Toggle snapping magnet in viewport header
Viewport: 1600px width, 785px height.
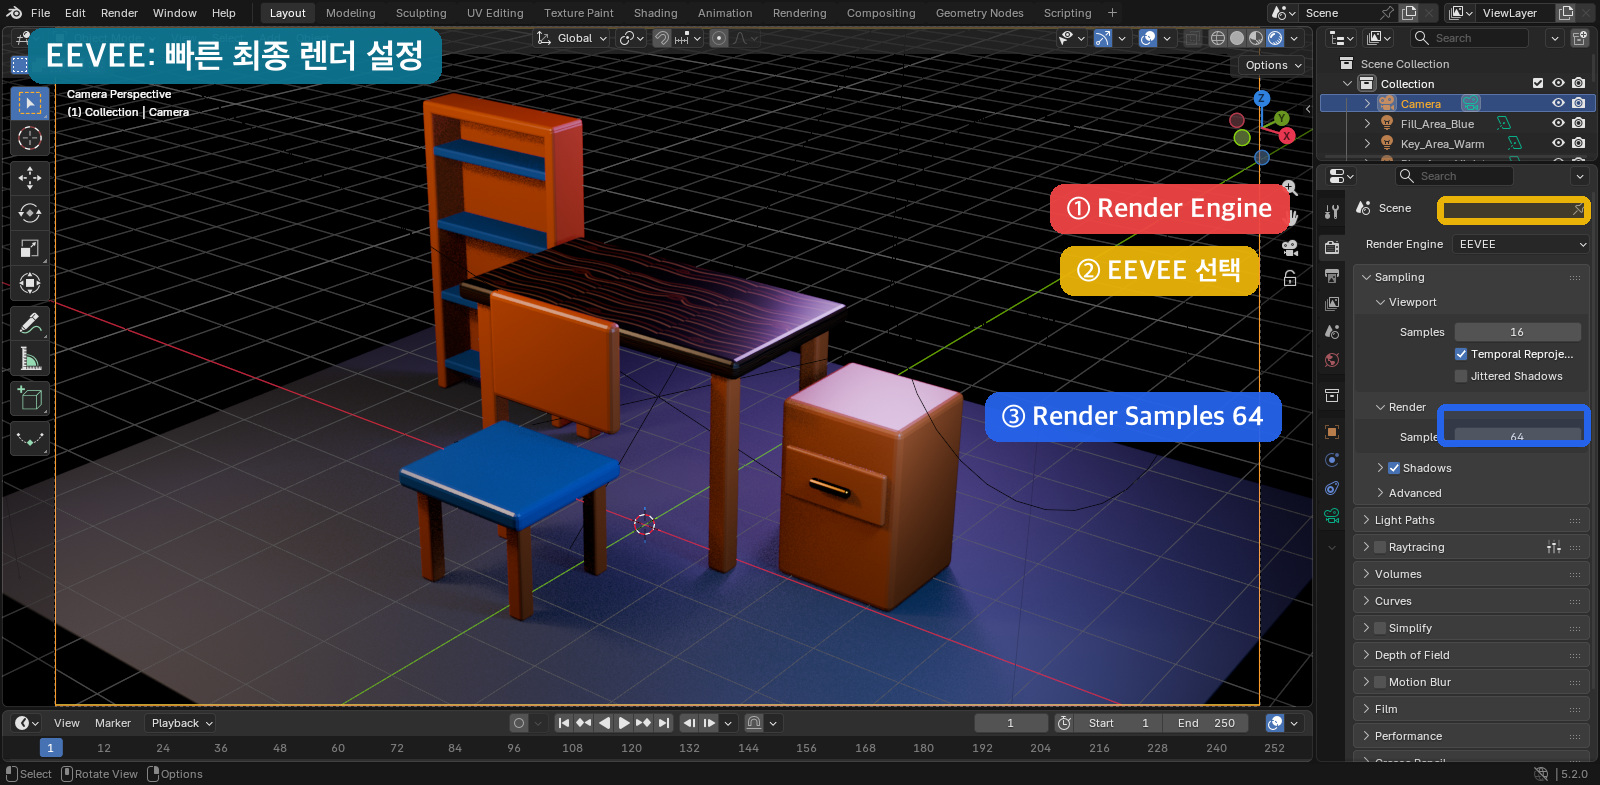(661, 38)
